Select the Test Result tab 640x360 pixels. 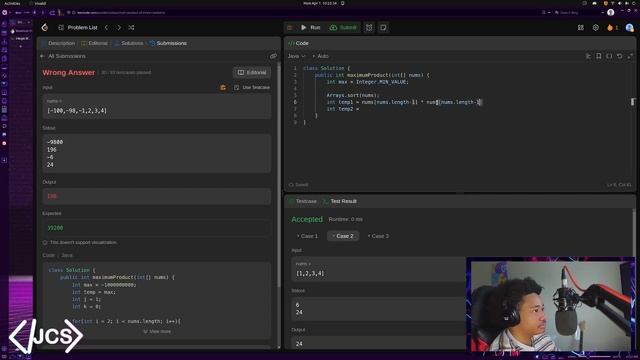pos(340,201)
